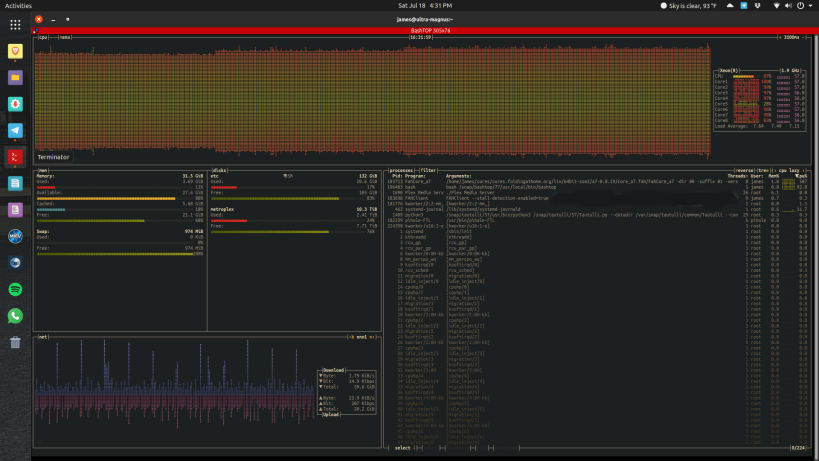The width and height of the screenshot is (819, 461).
Task: Open WhatsApp from the dock
Action: click(15, 315)
